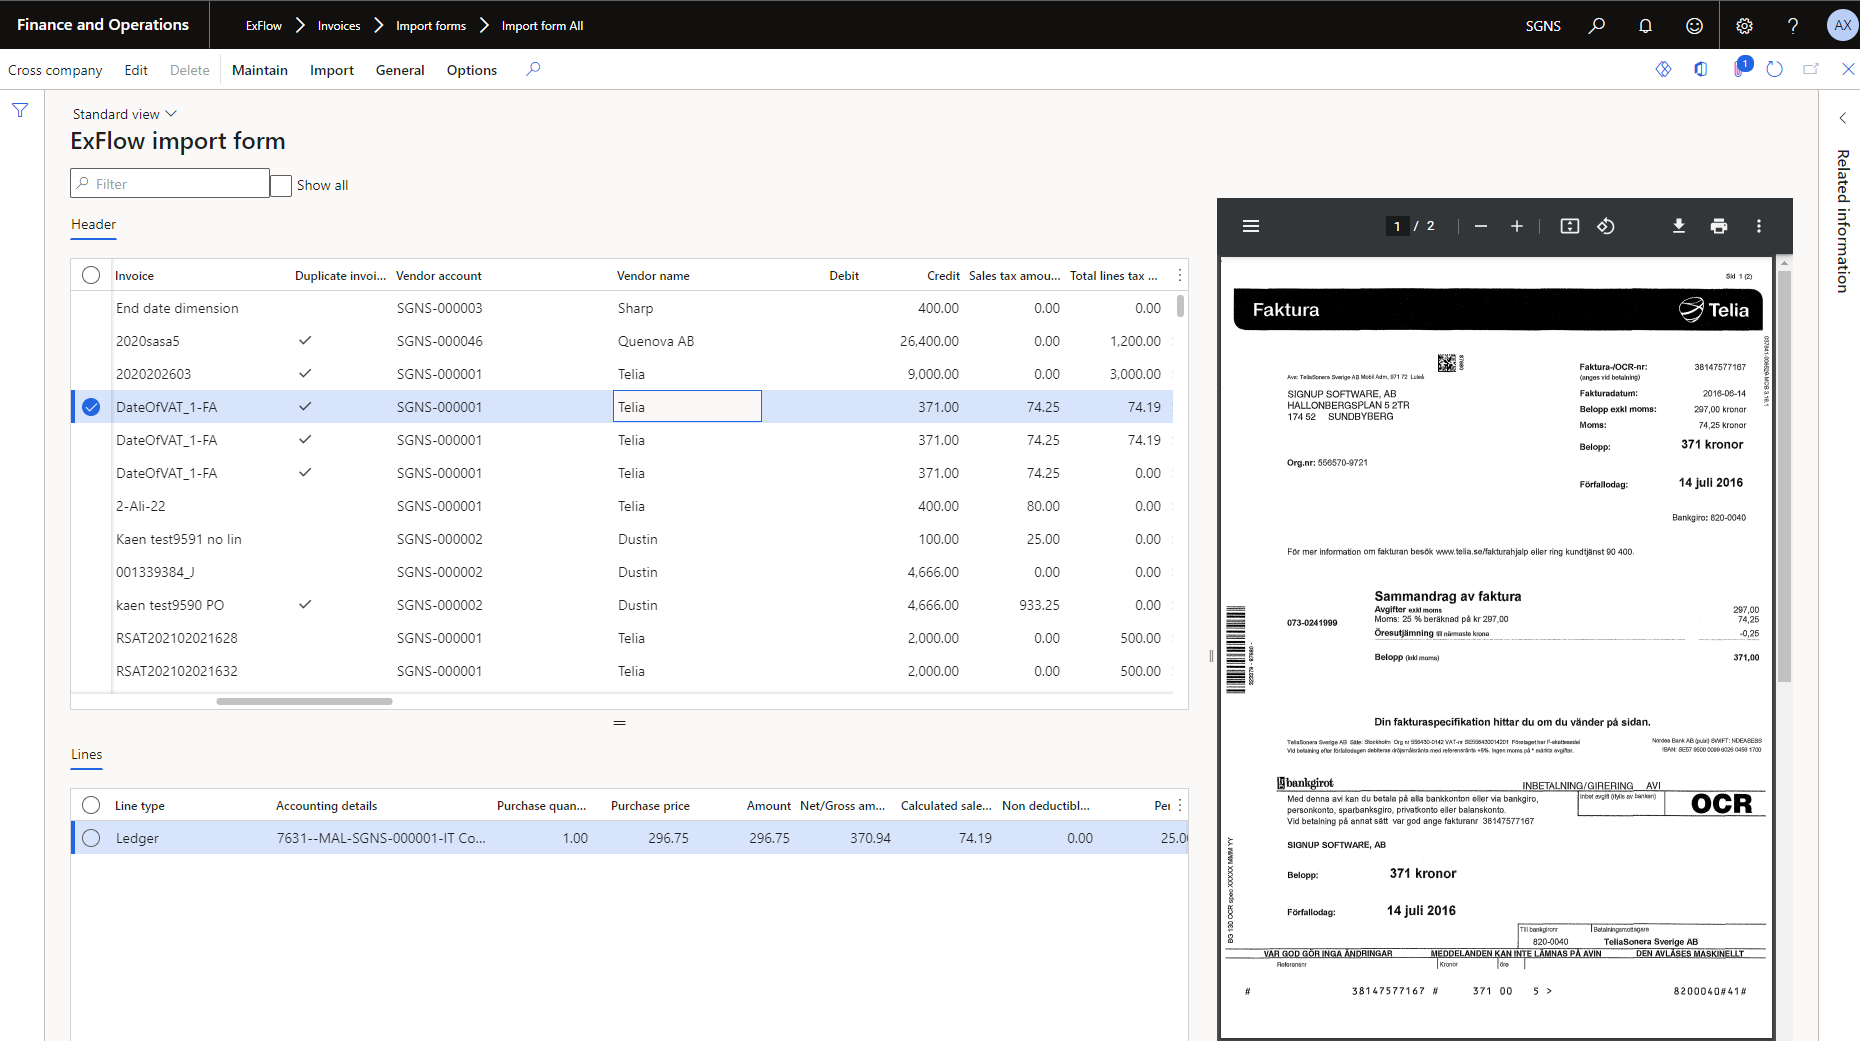Sort by Invoice column header

click(135, 276)
